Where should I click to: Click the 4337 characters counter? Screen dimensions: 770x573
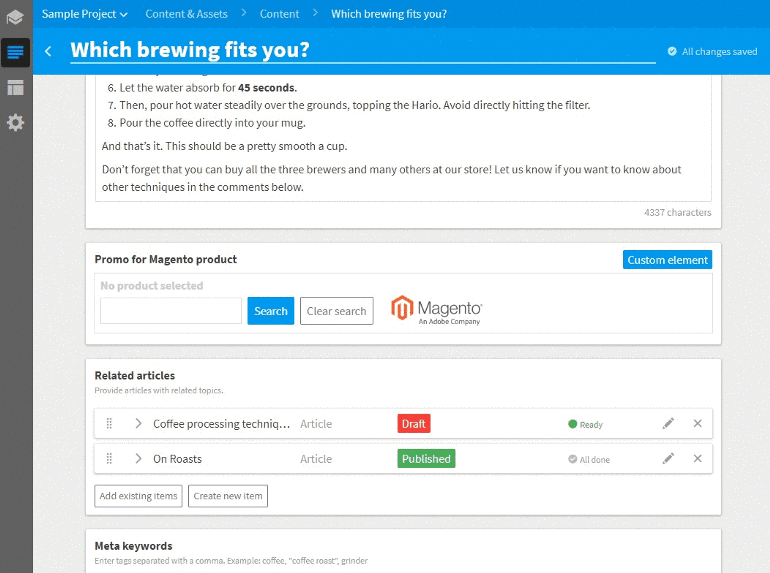(678, 213)
